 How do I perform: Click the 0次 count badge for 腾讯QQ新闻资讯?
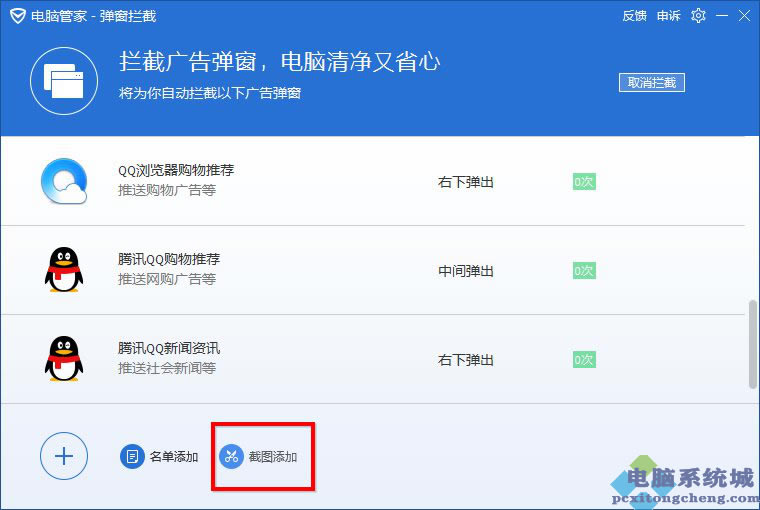point(584,360)
